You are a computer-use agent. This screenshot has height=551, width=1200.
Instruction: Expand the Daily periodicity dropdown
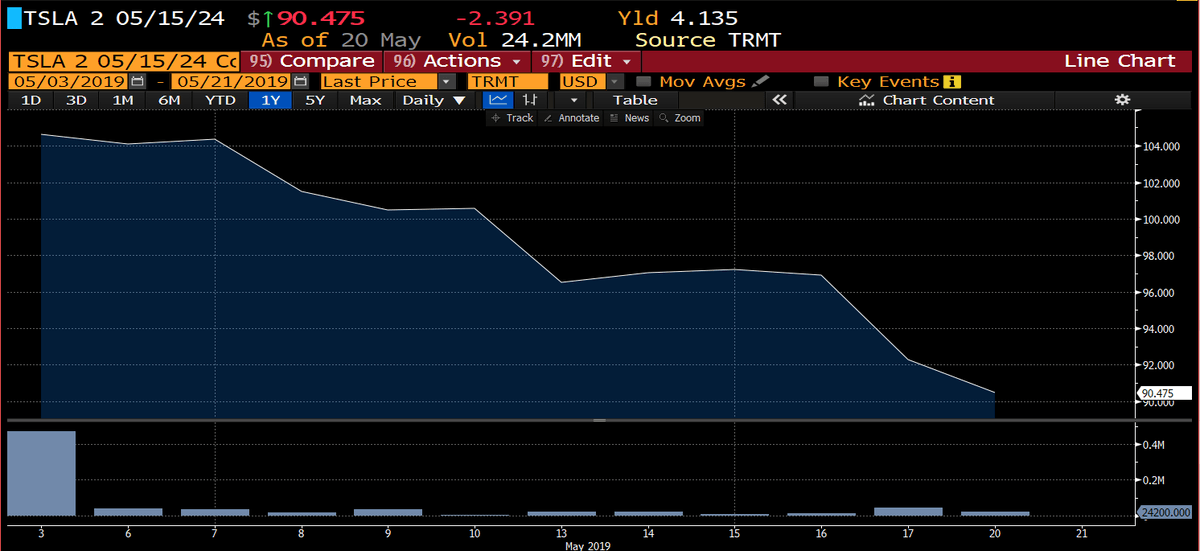(434, 100)
